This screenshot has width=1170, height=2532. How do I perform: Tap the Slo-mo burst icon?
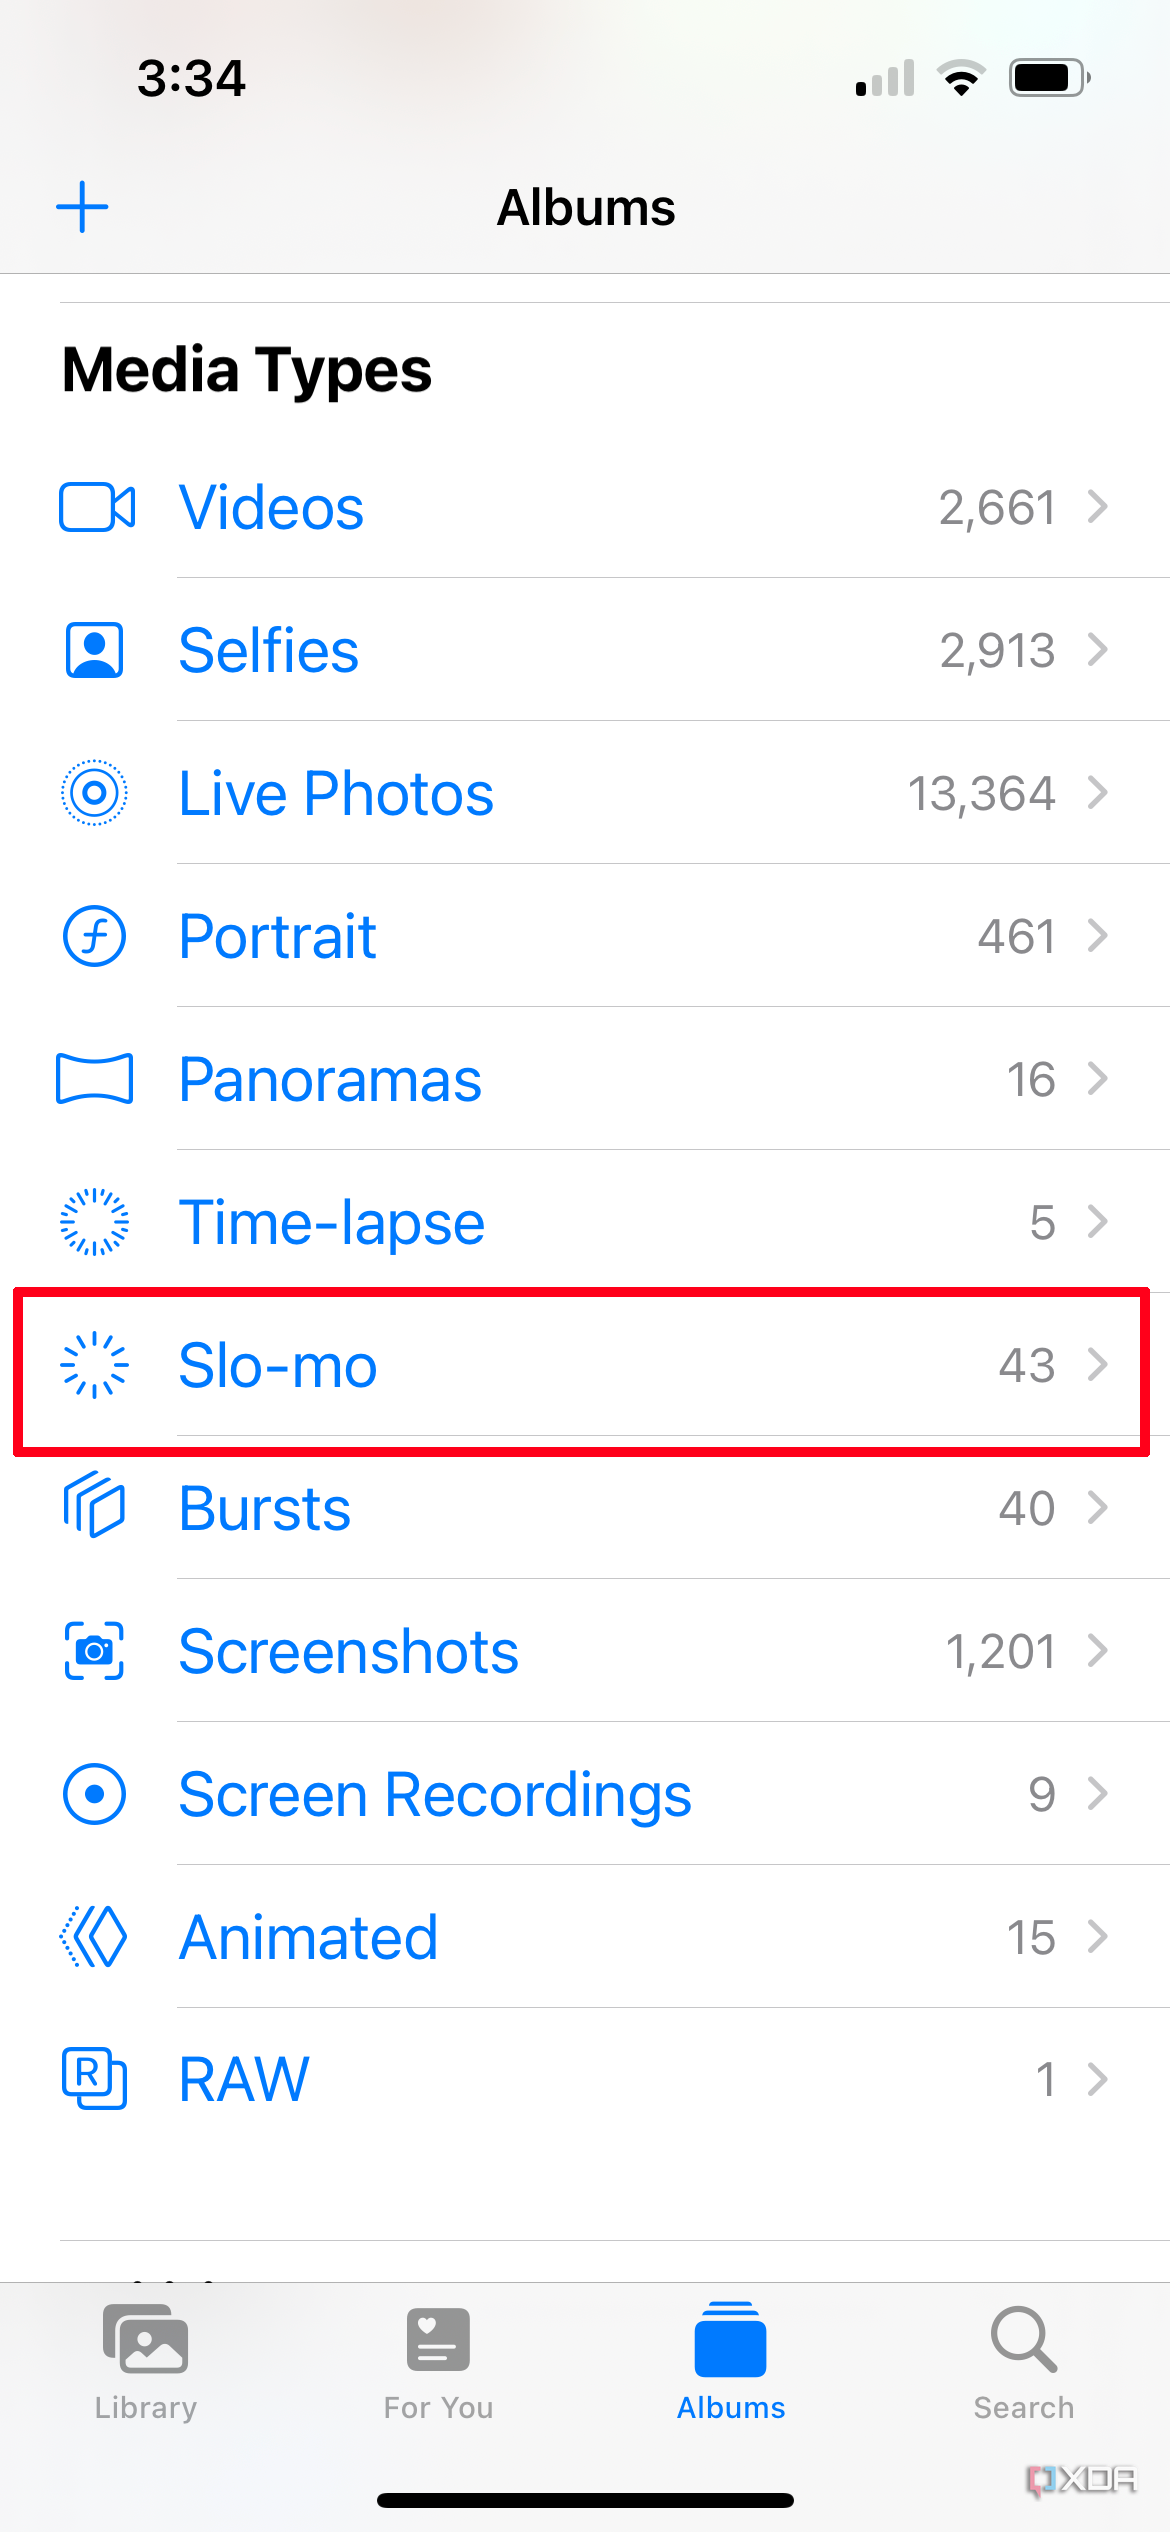pyautogui.click(x=94, y=1365)
